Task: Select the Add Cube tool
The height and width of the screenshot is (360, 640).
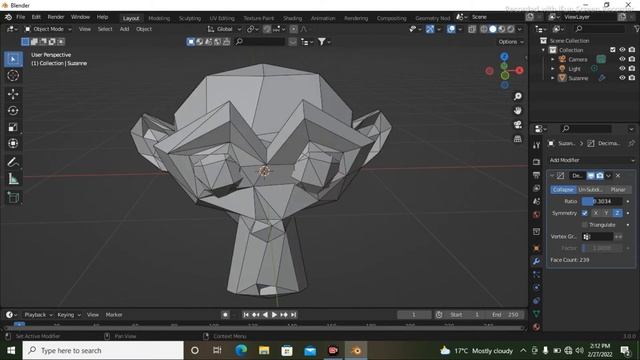Action: pyautogui.click(x=13, y=198)
